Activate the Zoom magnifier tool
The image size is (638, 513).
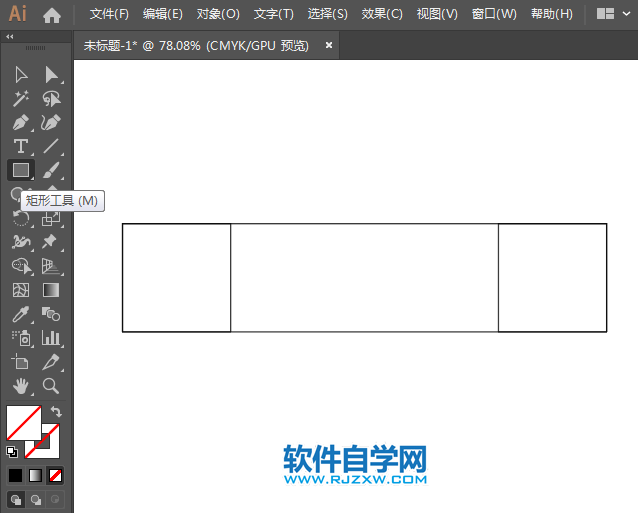(51, 386)
